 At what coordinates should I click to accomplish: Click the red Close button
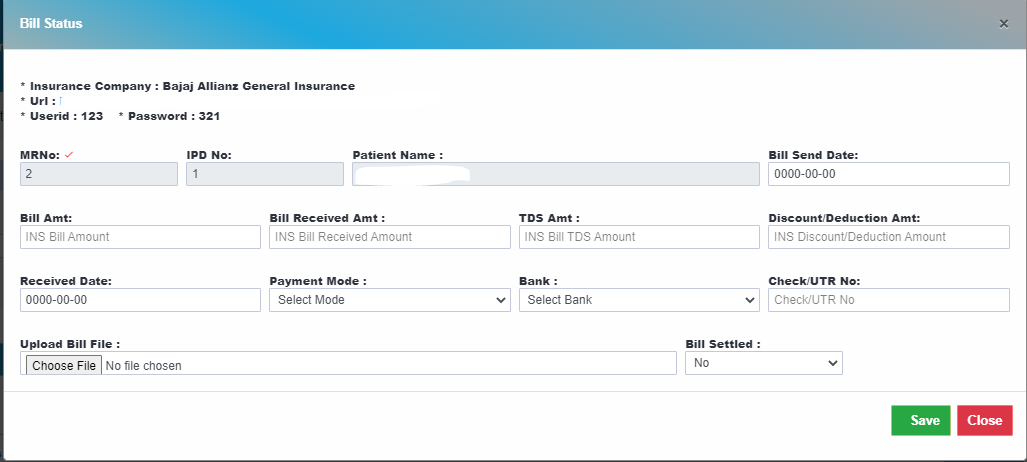(985, 420)
